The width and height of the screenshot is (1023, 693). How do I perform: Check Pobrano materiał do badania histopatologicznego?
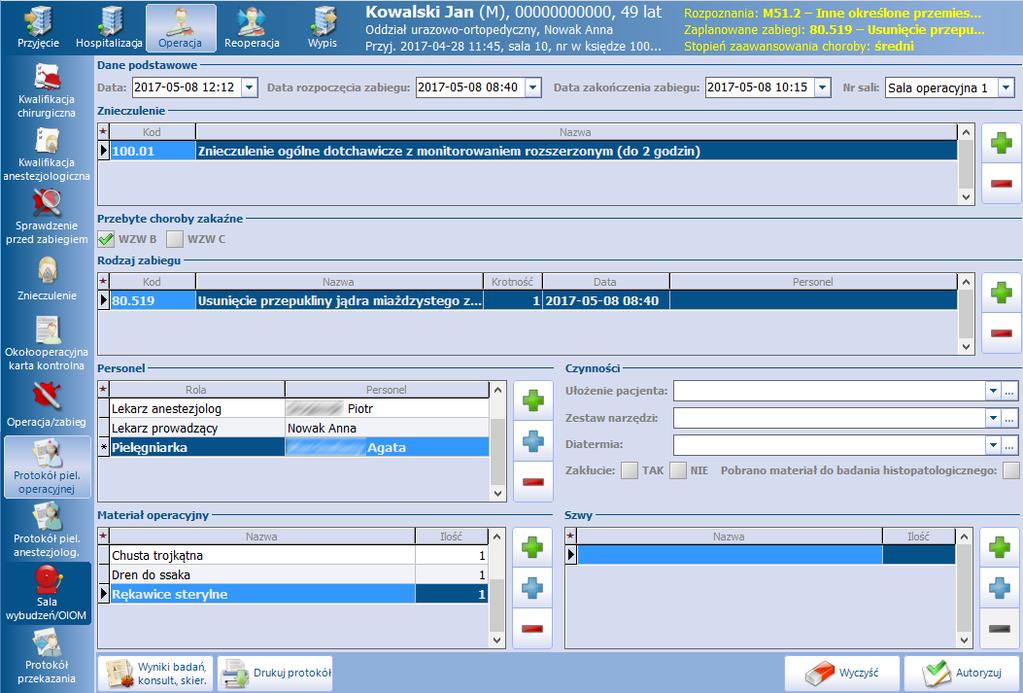click(x=1011, y=470)
